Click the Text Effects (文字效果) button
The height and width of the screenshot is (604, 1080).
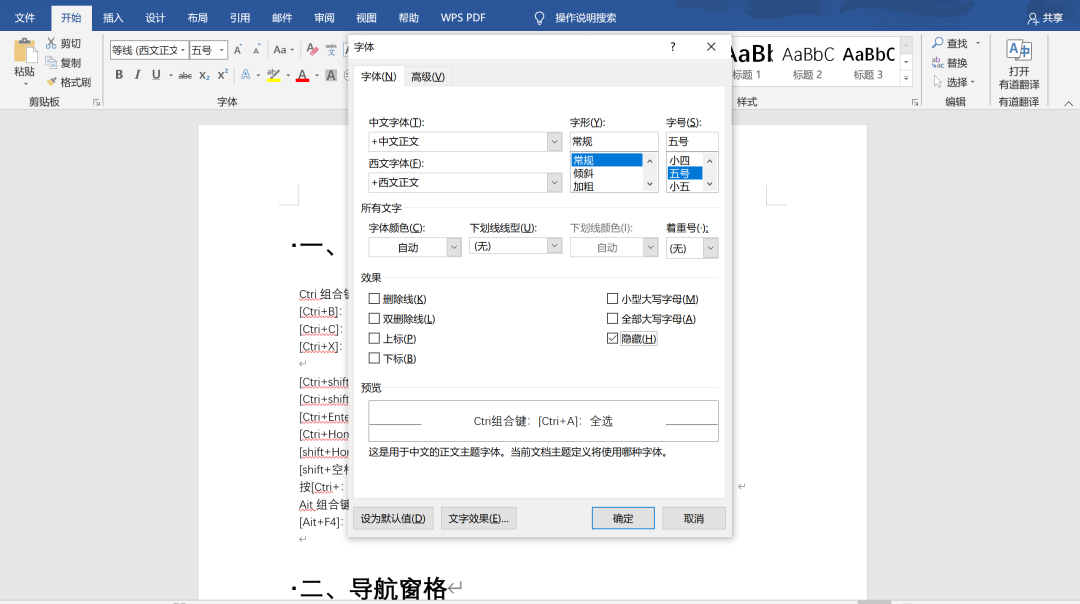(479, 518)
